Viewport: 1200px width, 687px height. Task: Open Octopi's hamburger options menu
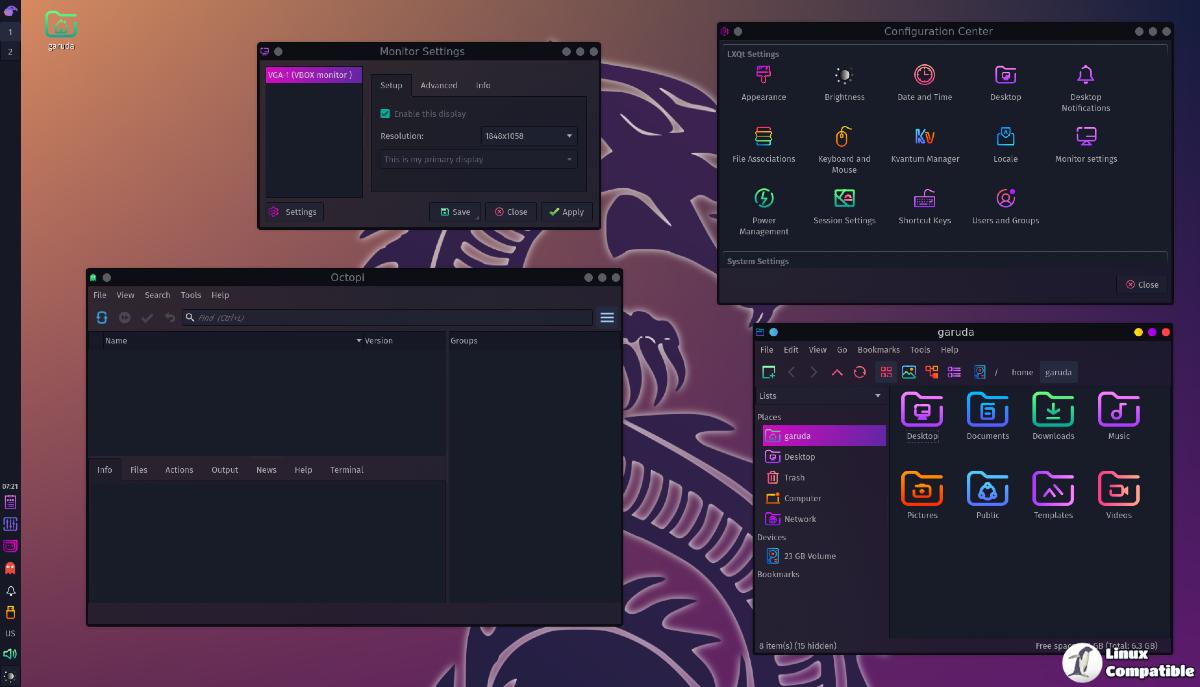[x=607, y=317]
